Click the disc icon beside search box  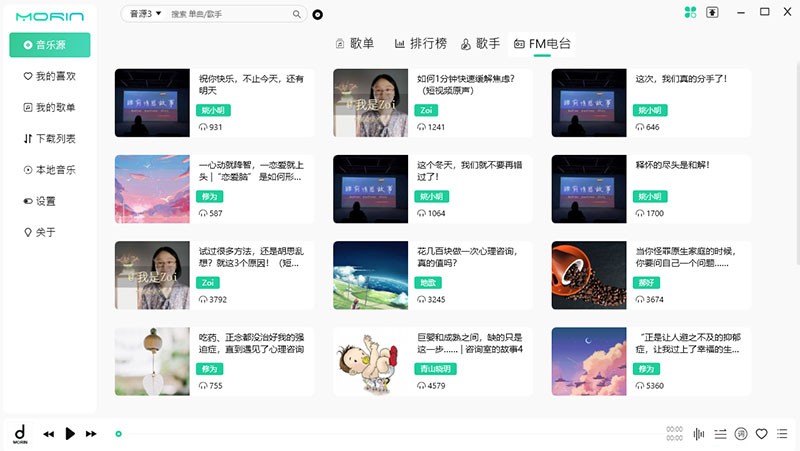coord(317,14)
